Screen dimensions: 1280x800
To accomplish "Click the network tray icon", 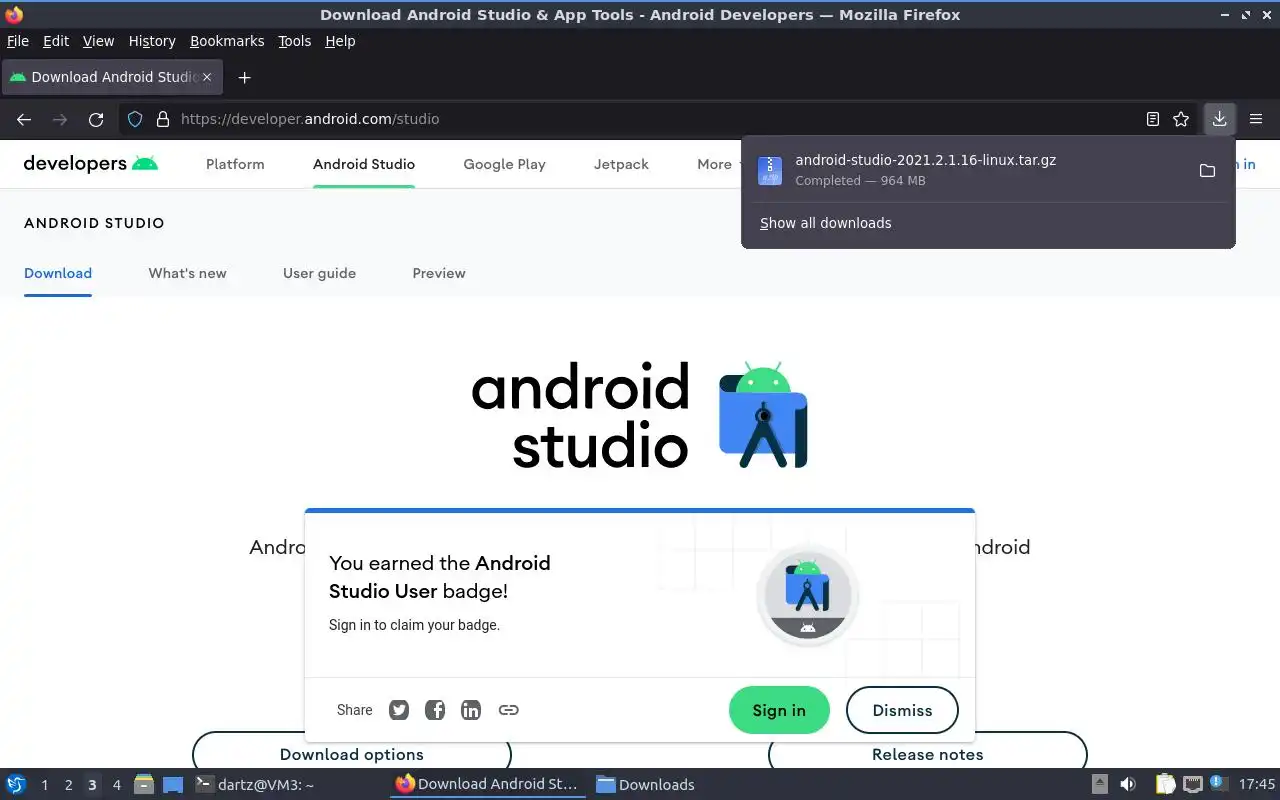I will [1192, 784].
